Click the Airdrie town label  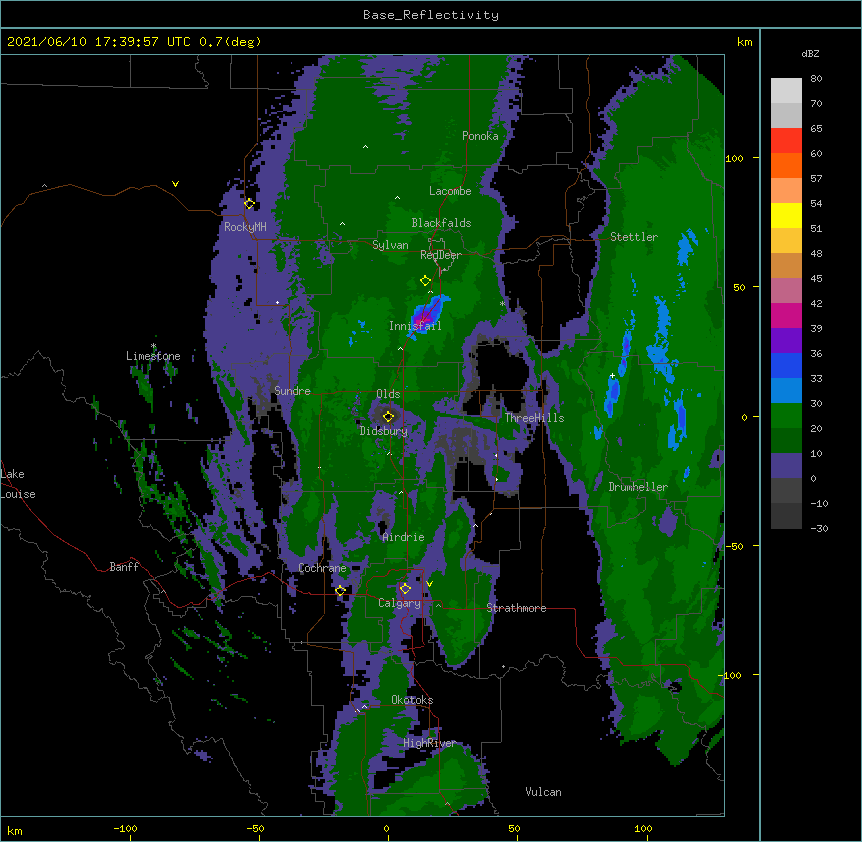pyautogui.click(x=404, y=537)
